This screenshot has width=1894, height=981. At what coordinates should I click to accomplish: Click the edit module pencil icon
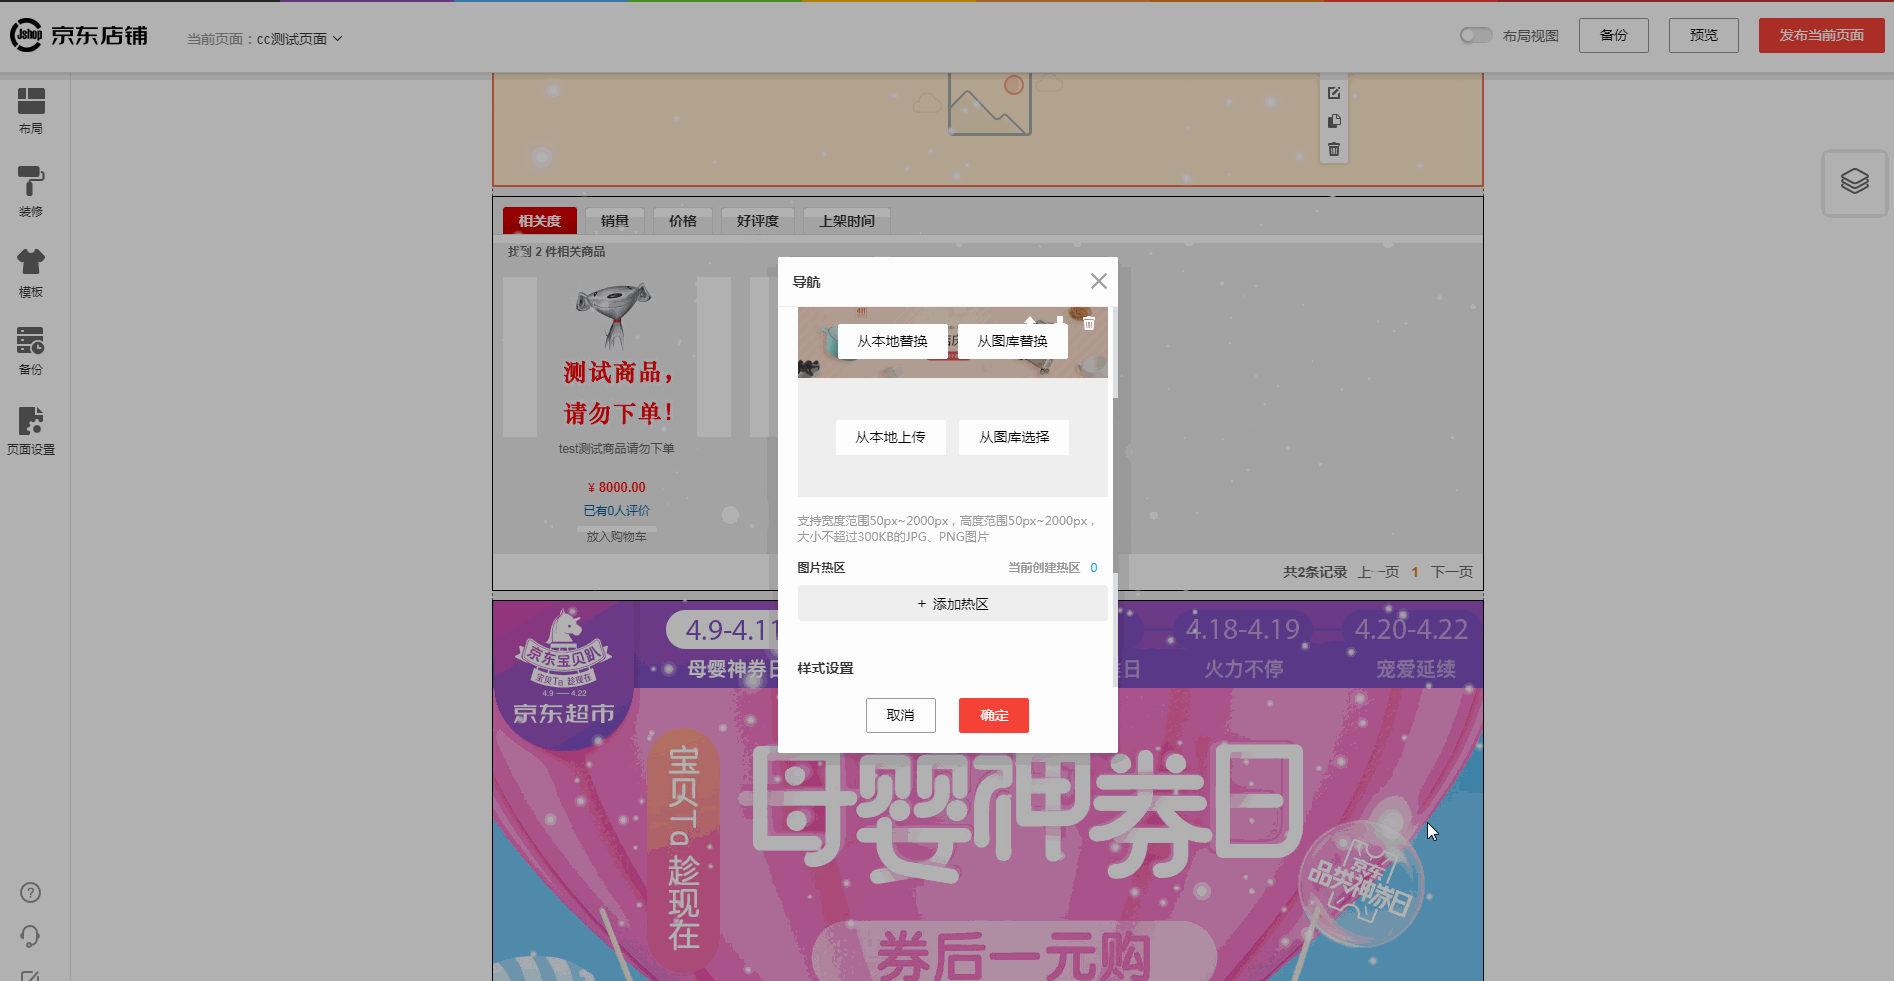point(1334,93)
